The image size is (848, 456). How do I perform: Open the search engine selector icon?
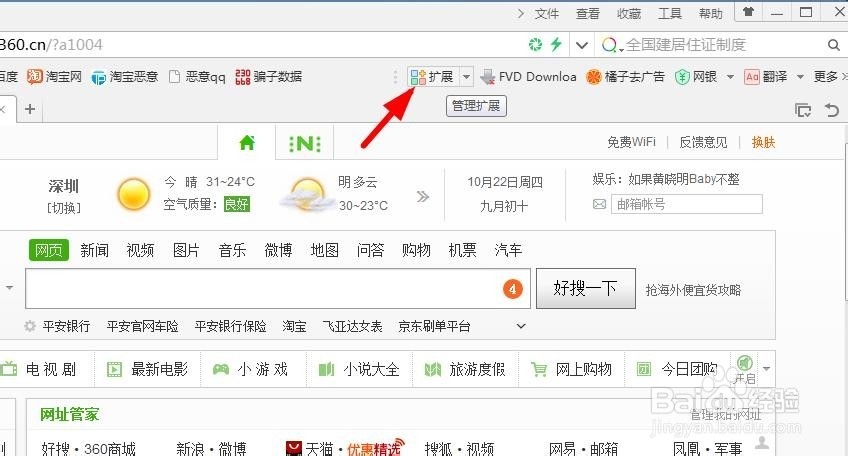(x=612, y=45)
